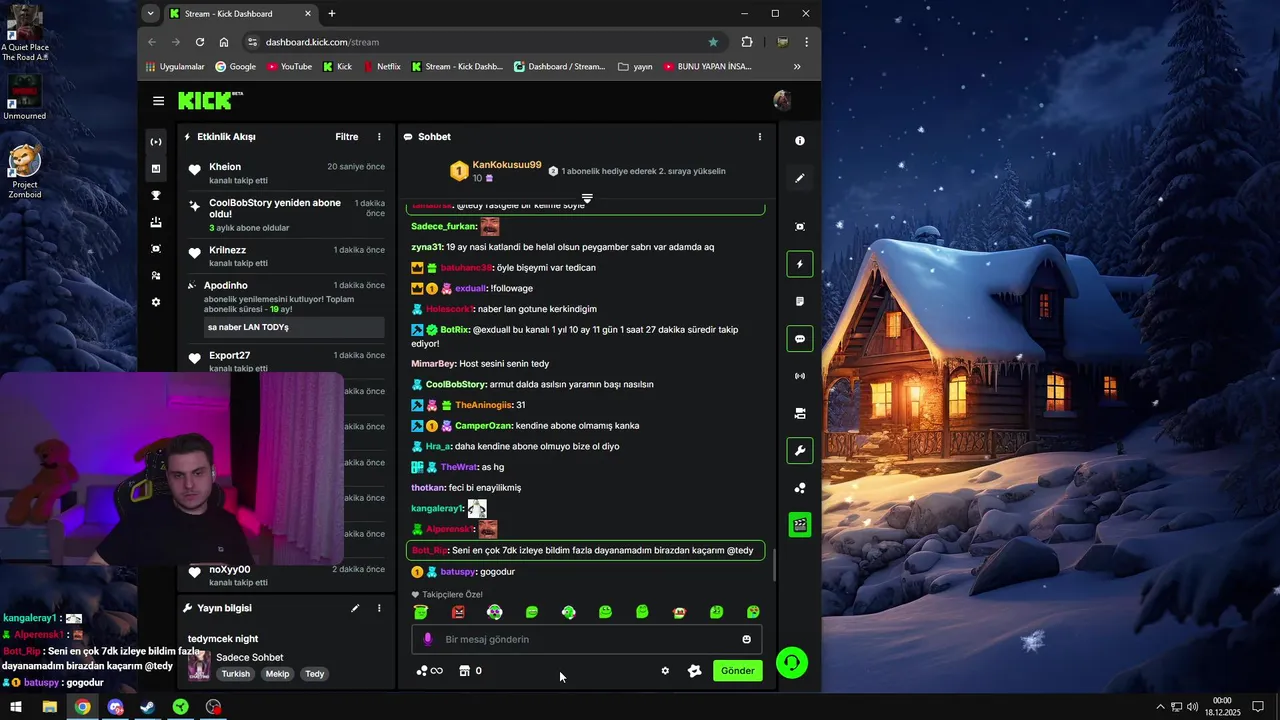
Task: Insert the halo green emote
Action: [x=421, y=612]
